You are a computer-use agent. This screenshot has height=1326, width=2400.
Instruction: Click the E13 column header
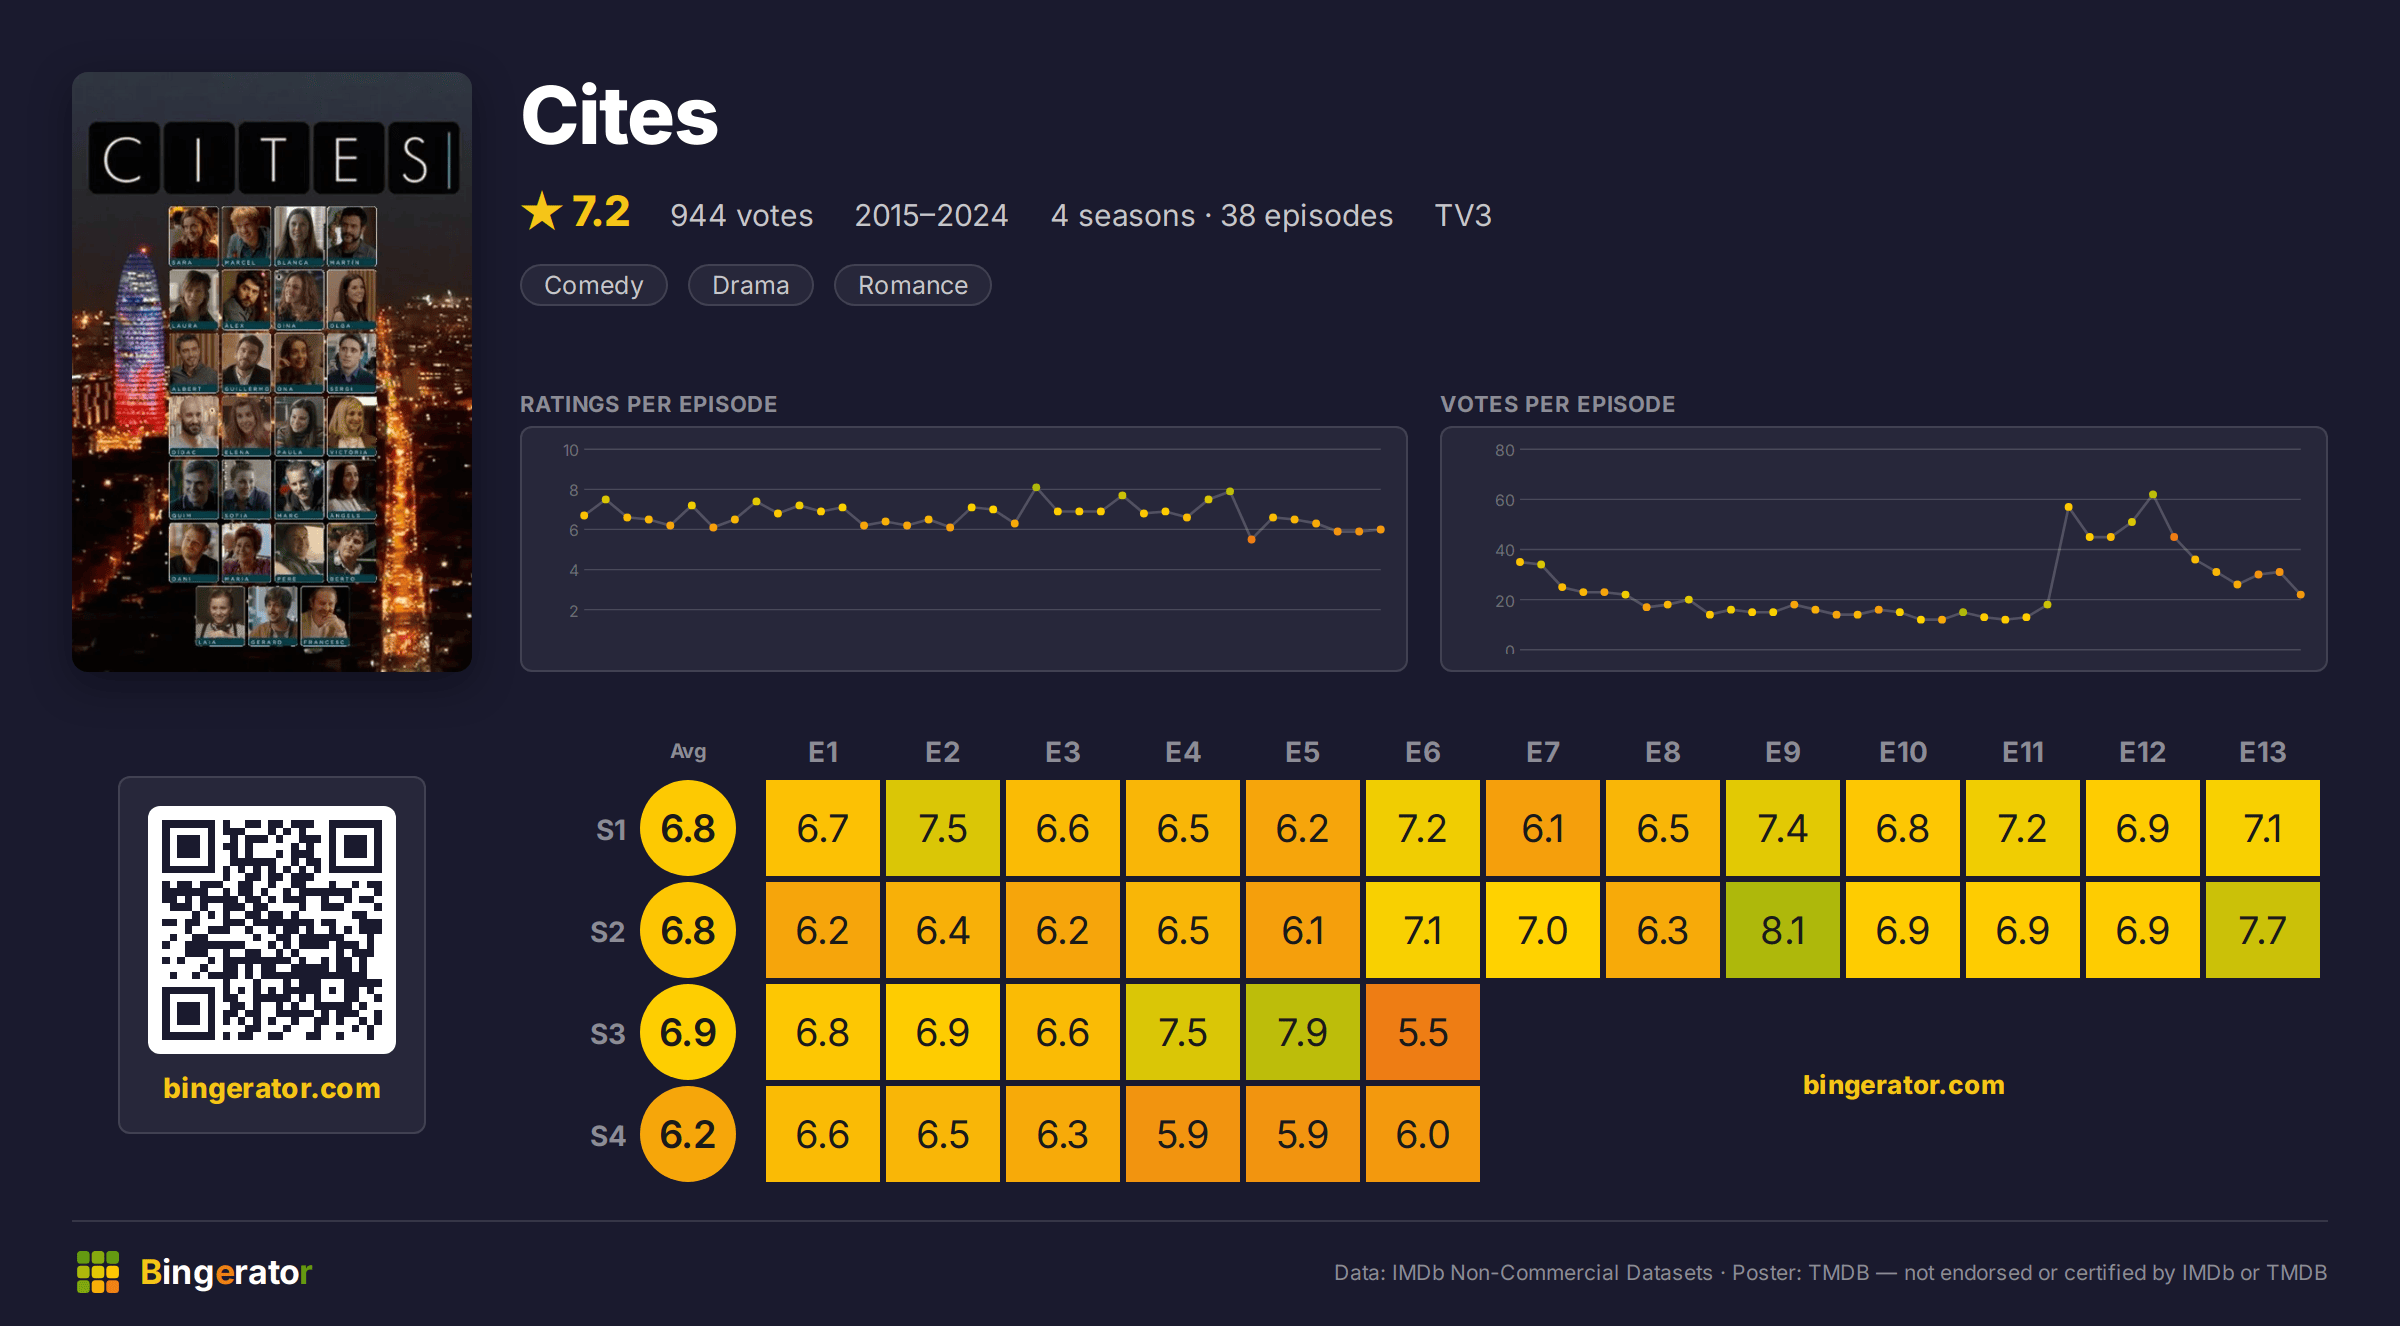[x=2263, y=752]
